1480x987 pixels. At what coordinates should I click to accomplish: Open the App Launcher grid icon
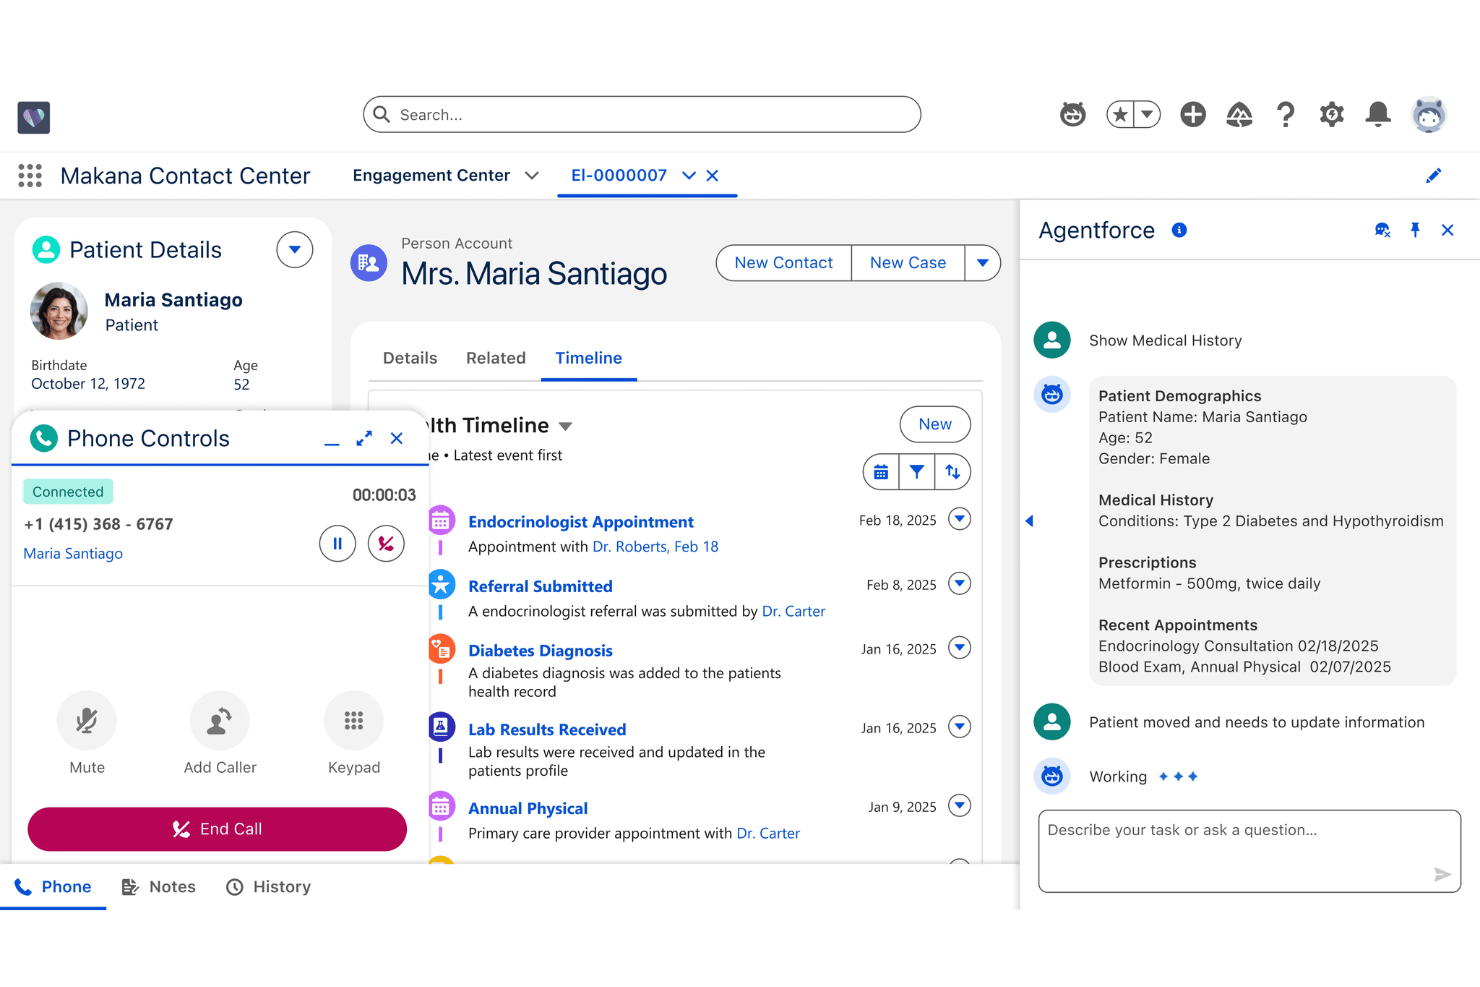coord(30,176)
